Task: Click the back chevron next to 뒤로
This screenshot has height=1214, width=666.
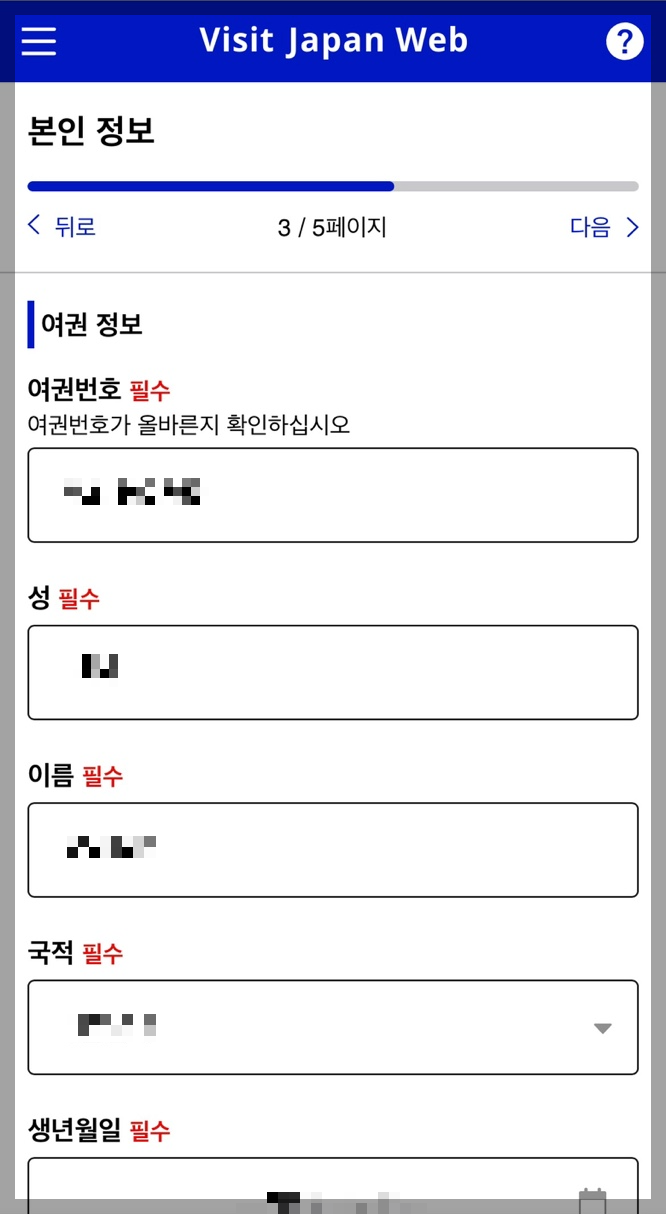Action: tap(31, 226)
